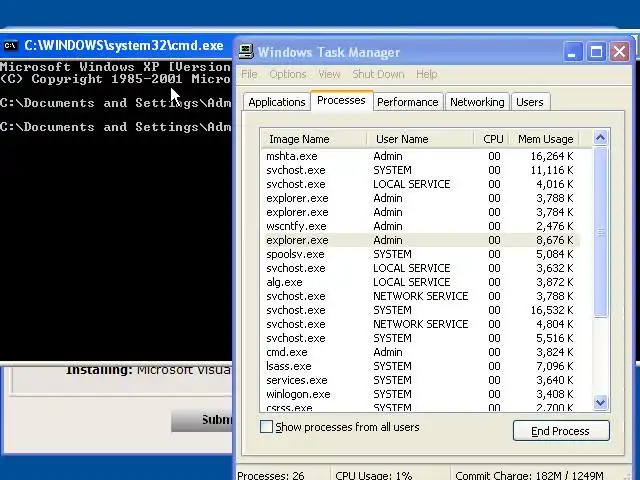Screen dimensions: 640x480
Task: Open the Help menu
Action: click(427, 74)
